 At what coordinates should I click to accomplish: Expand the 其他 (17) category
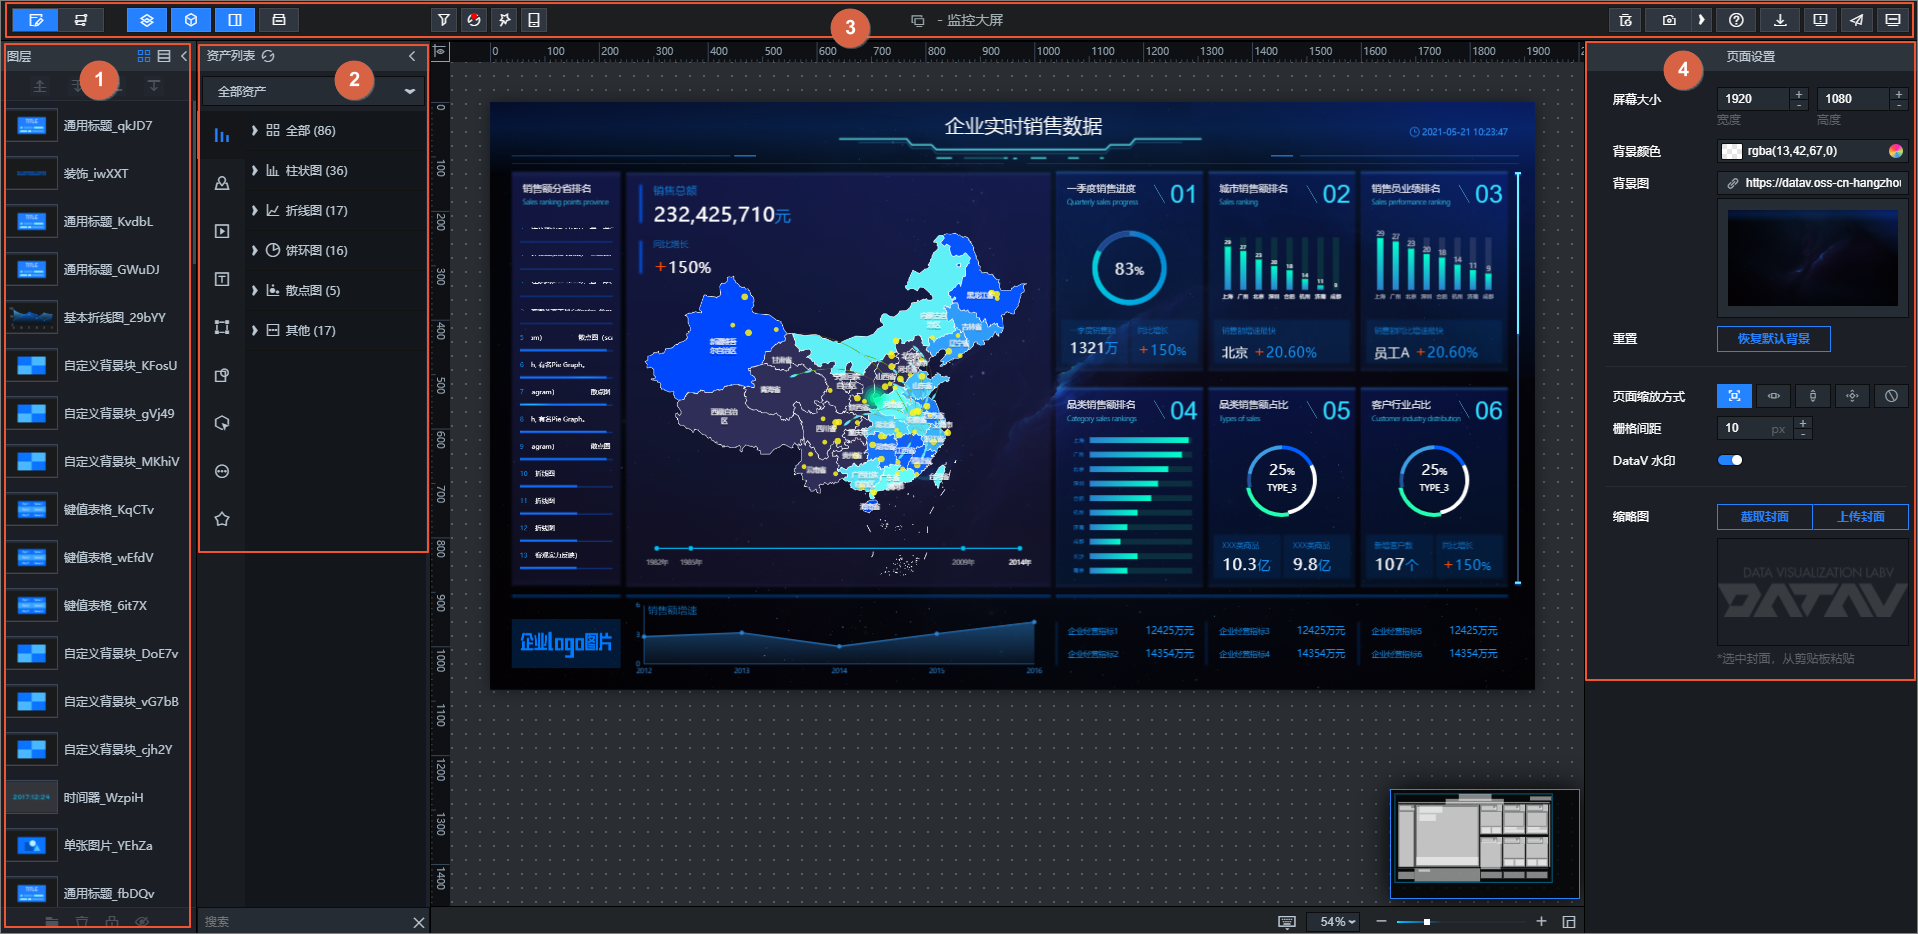pos(255,330)
